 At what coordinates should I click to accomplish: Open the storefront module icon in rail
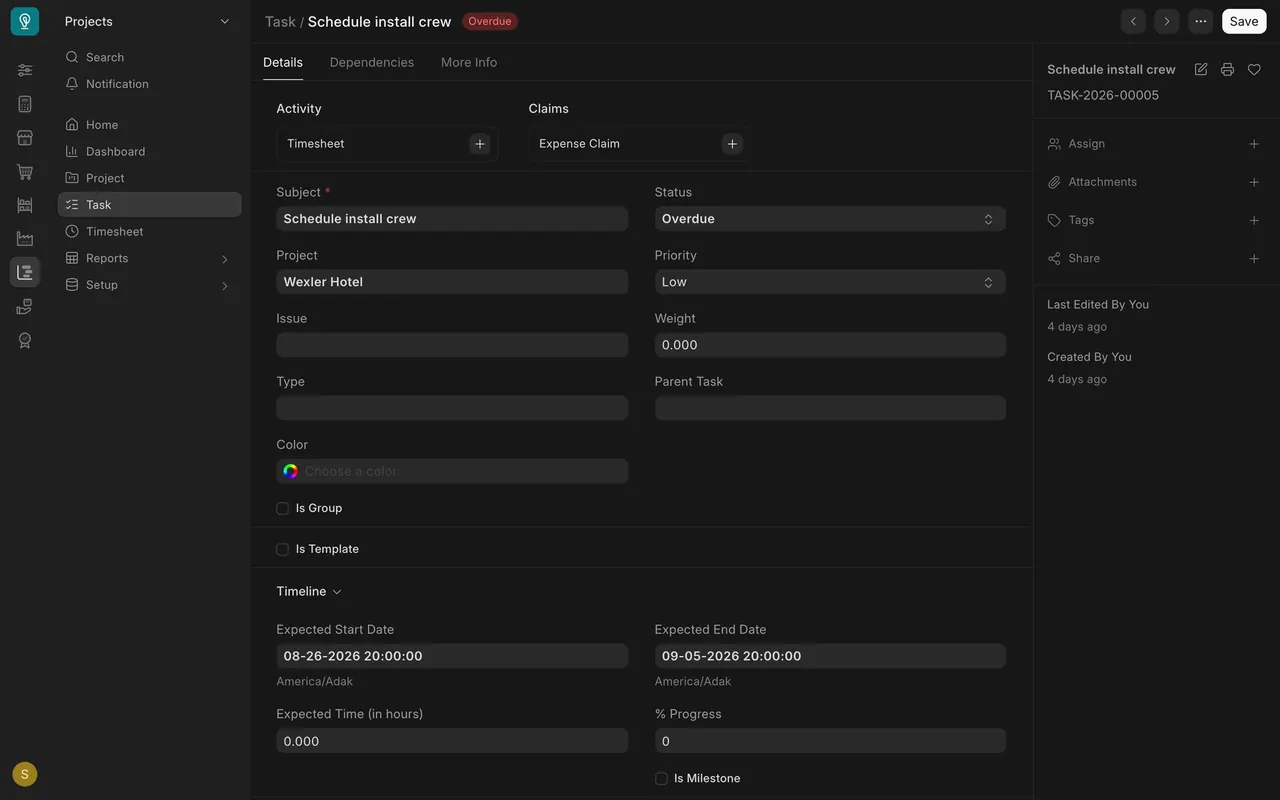(25, 138)
